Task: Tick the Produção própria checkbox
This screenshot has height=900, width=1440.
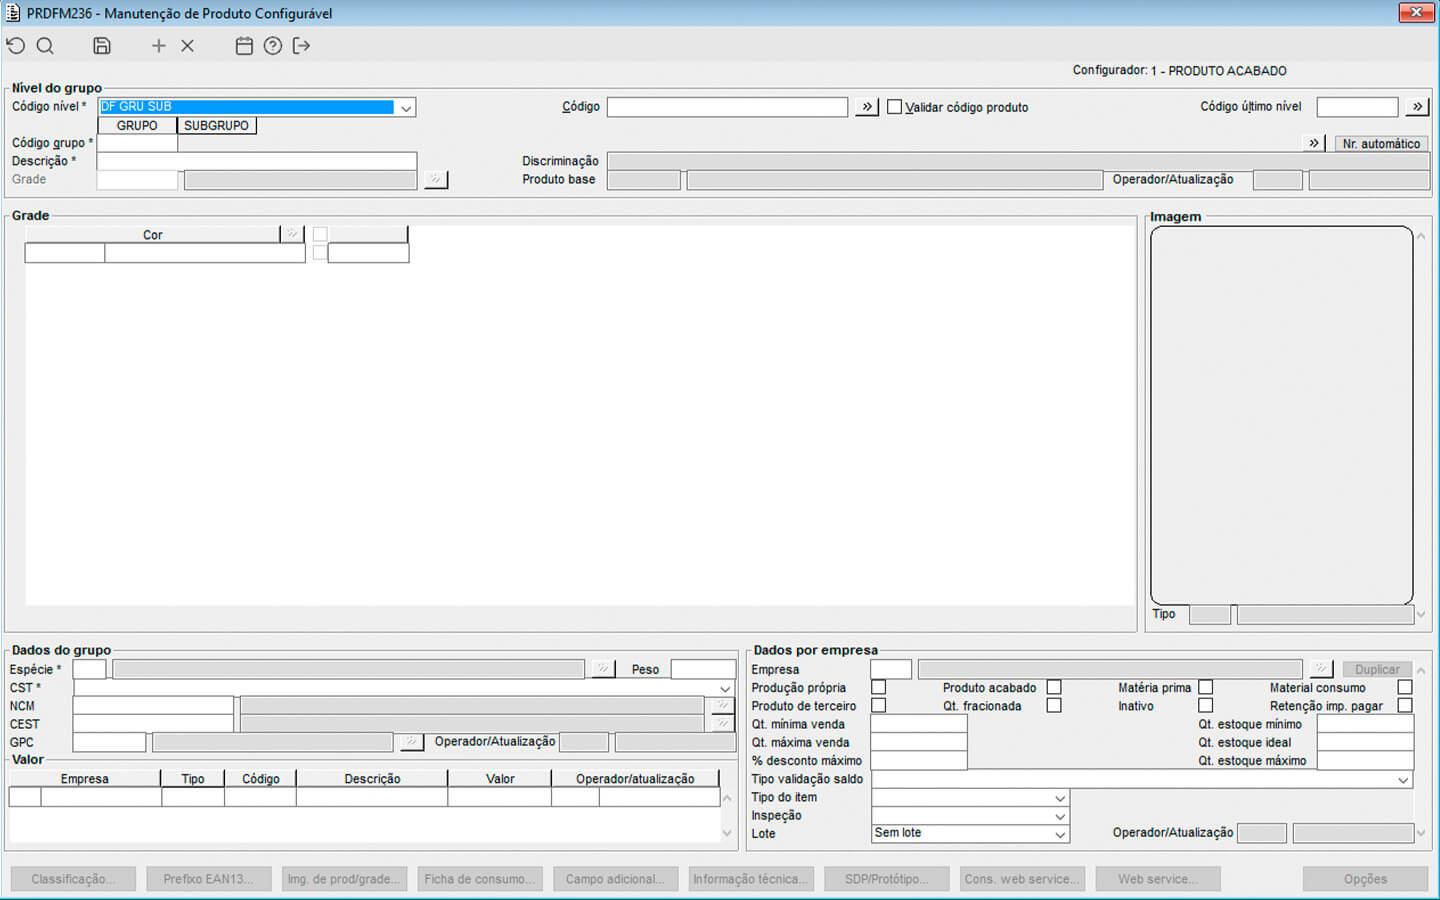Action: pos(878,687)
